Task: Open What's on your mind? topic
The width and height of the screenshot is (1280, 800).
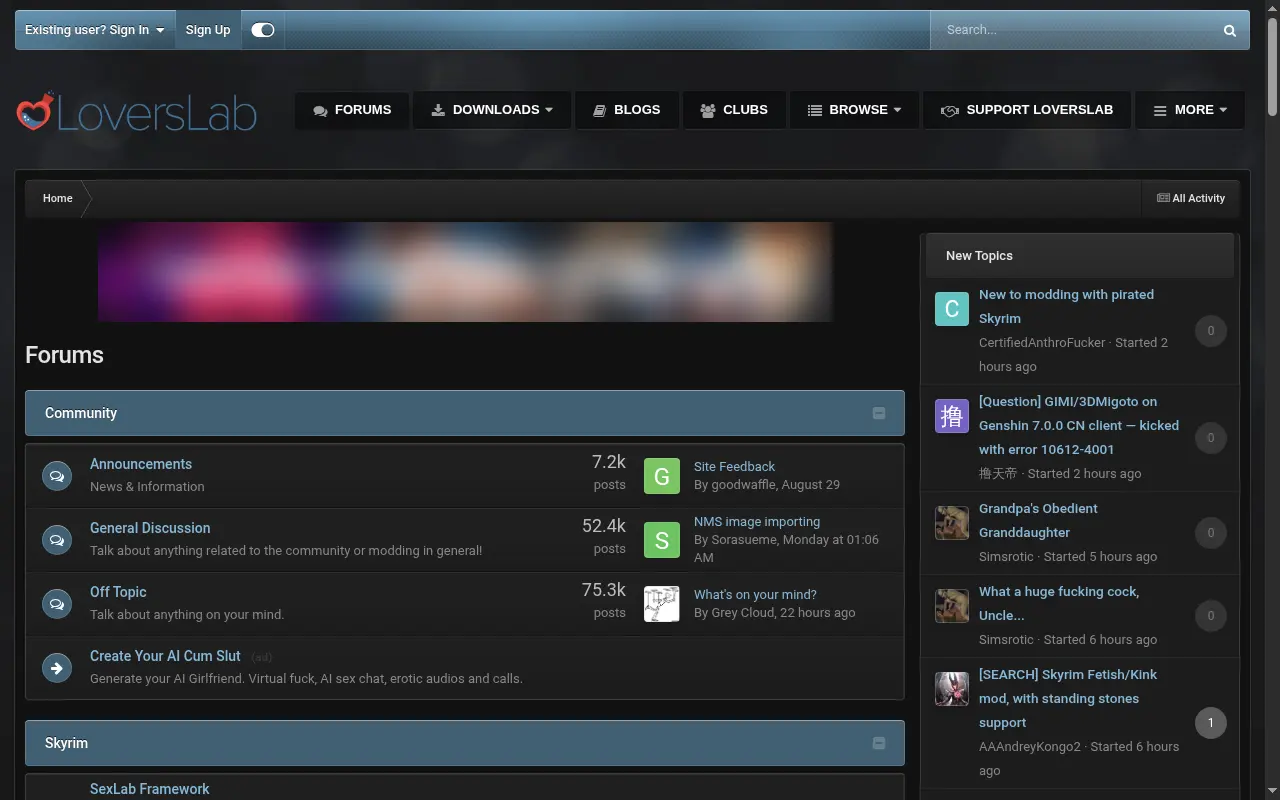Action: (x=755, y=594)
